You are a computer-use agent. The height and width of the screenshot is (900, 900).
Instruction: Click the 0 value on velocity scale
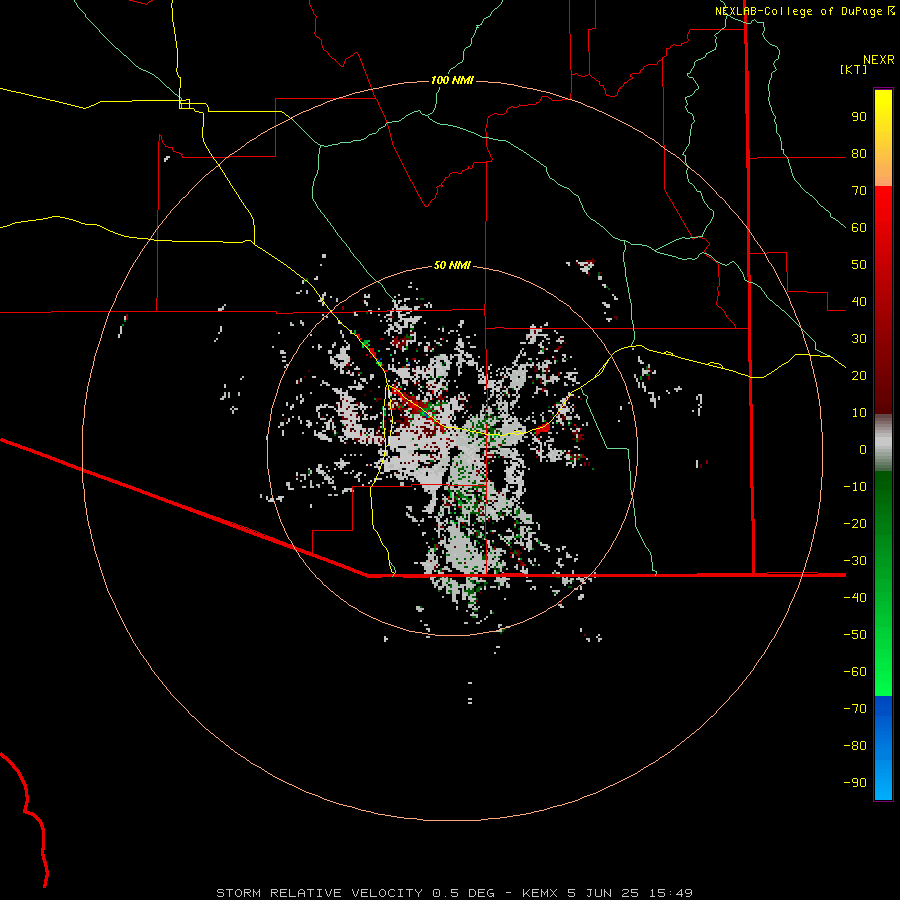pos(863,450)
